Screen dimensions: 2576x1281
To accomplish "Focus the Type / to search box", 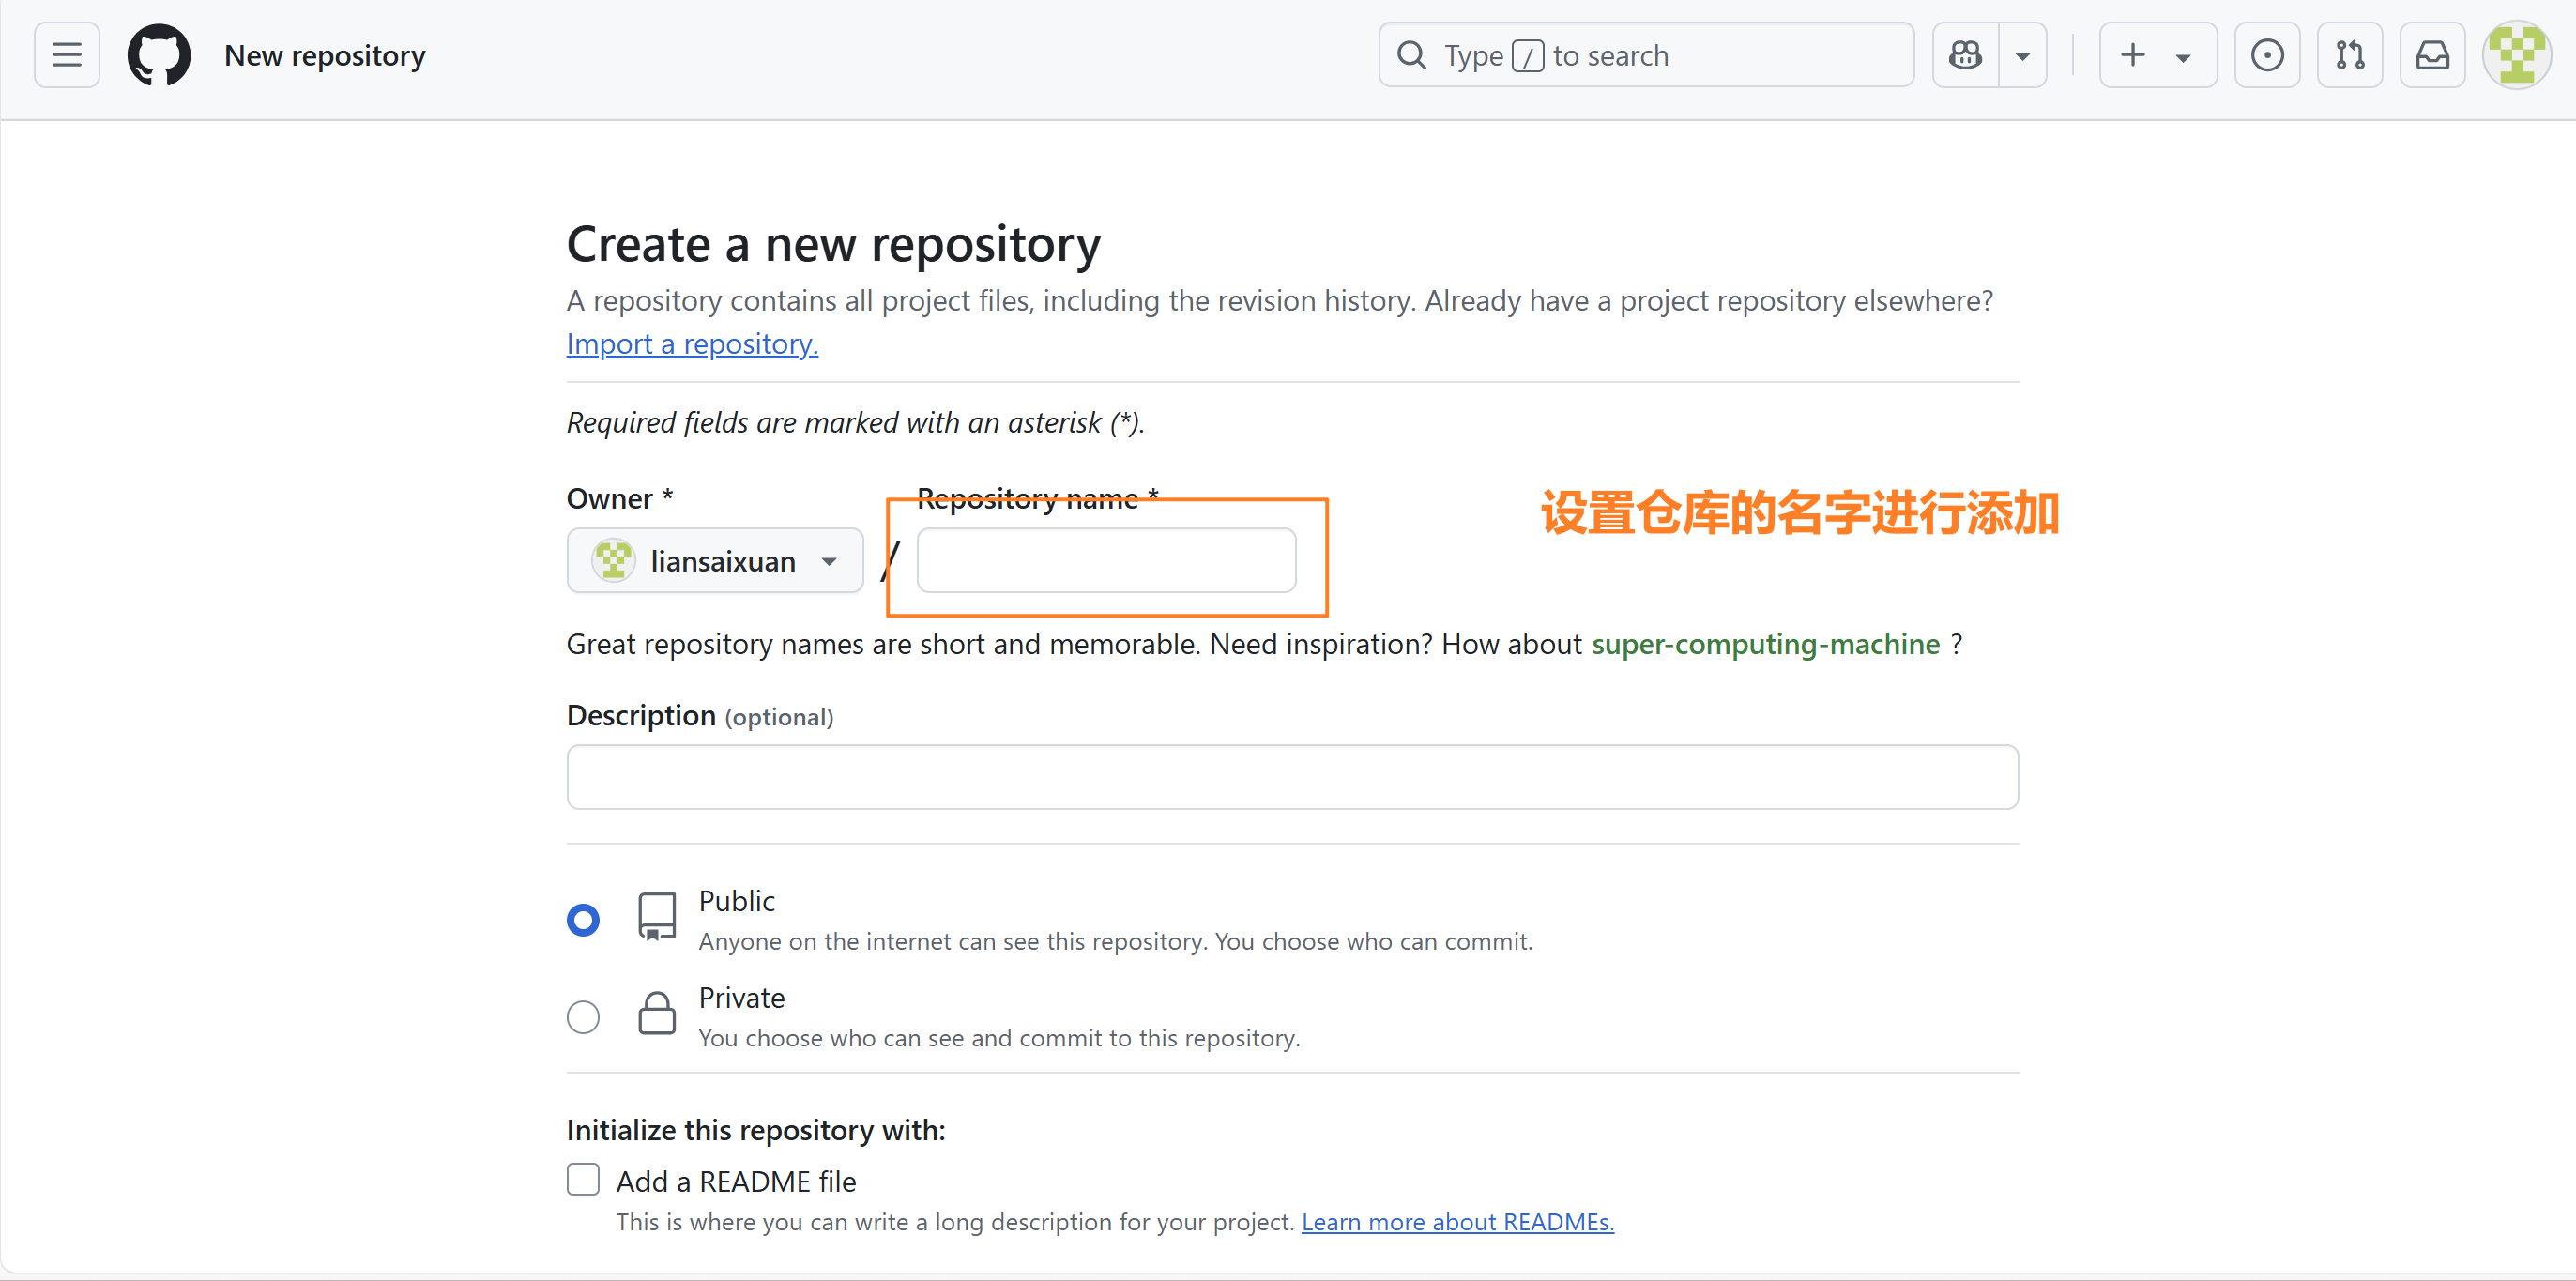I will [1645, 55].
